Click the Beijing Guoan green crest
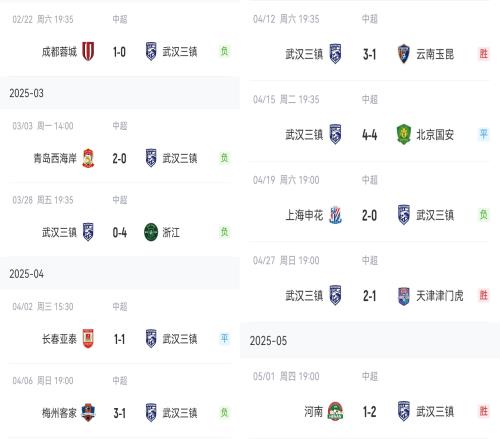The height and width of the screenshot is (440, 500). [404, 134]
